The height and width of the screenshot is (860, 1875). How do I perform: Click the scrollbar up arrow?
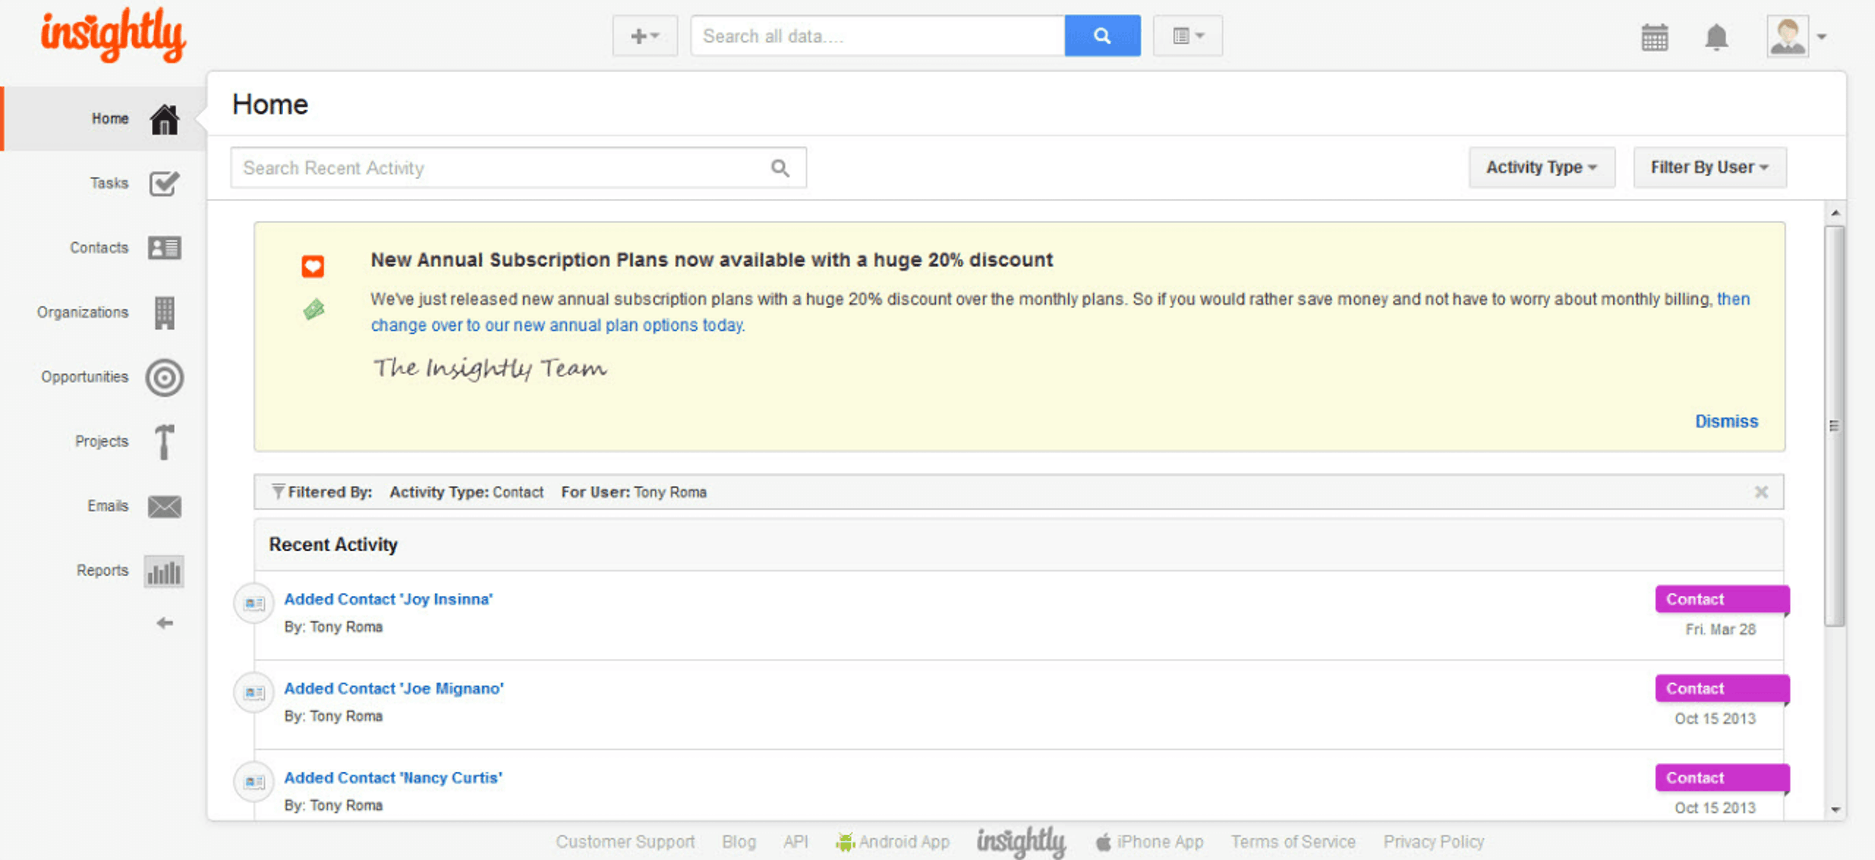tap(1835, 213)
